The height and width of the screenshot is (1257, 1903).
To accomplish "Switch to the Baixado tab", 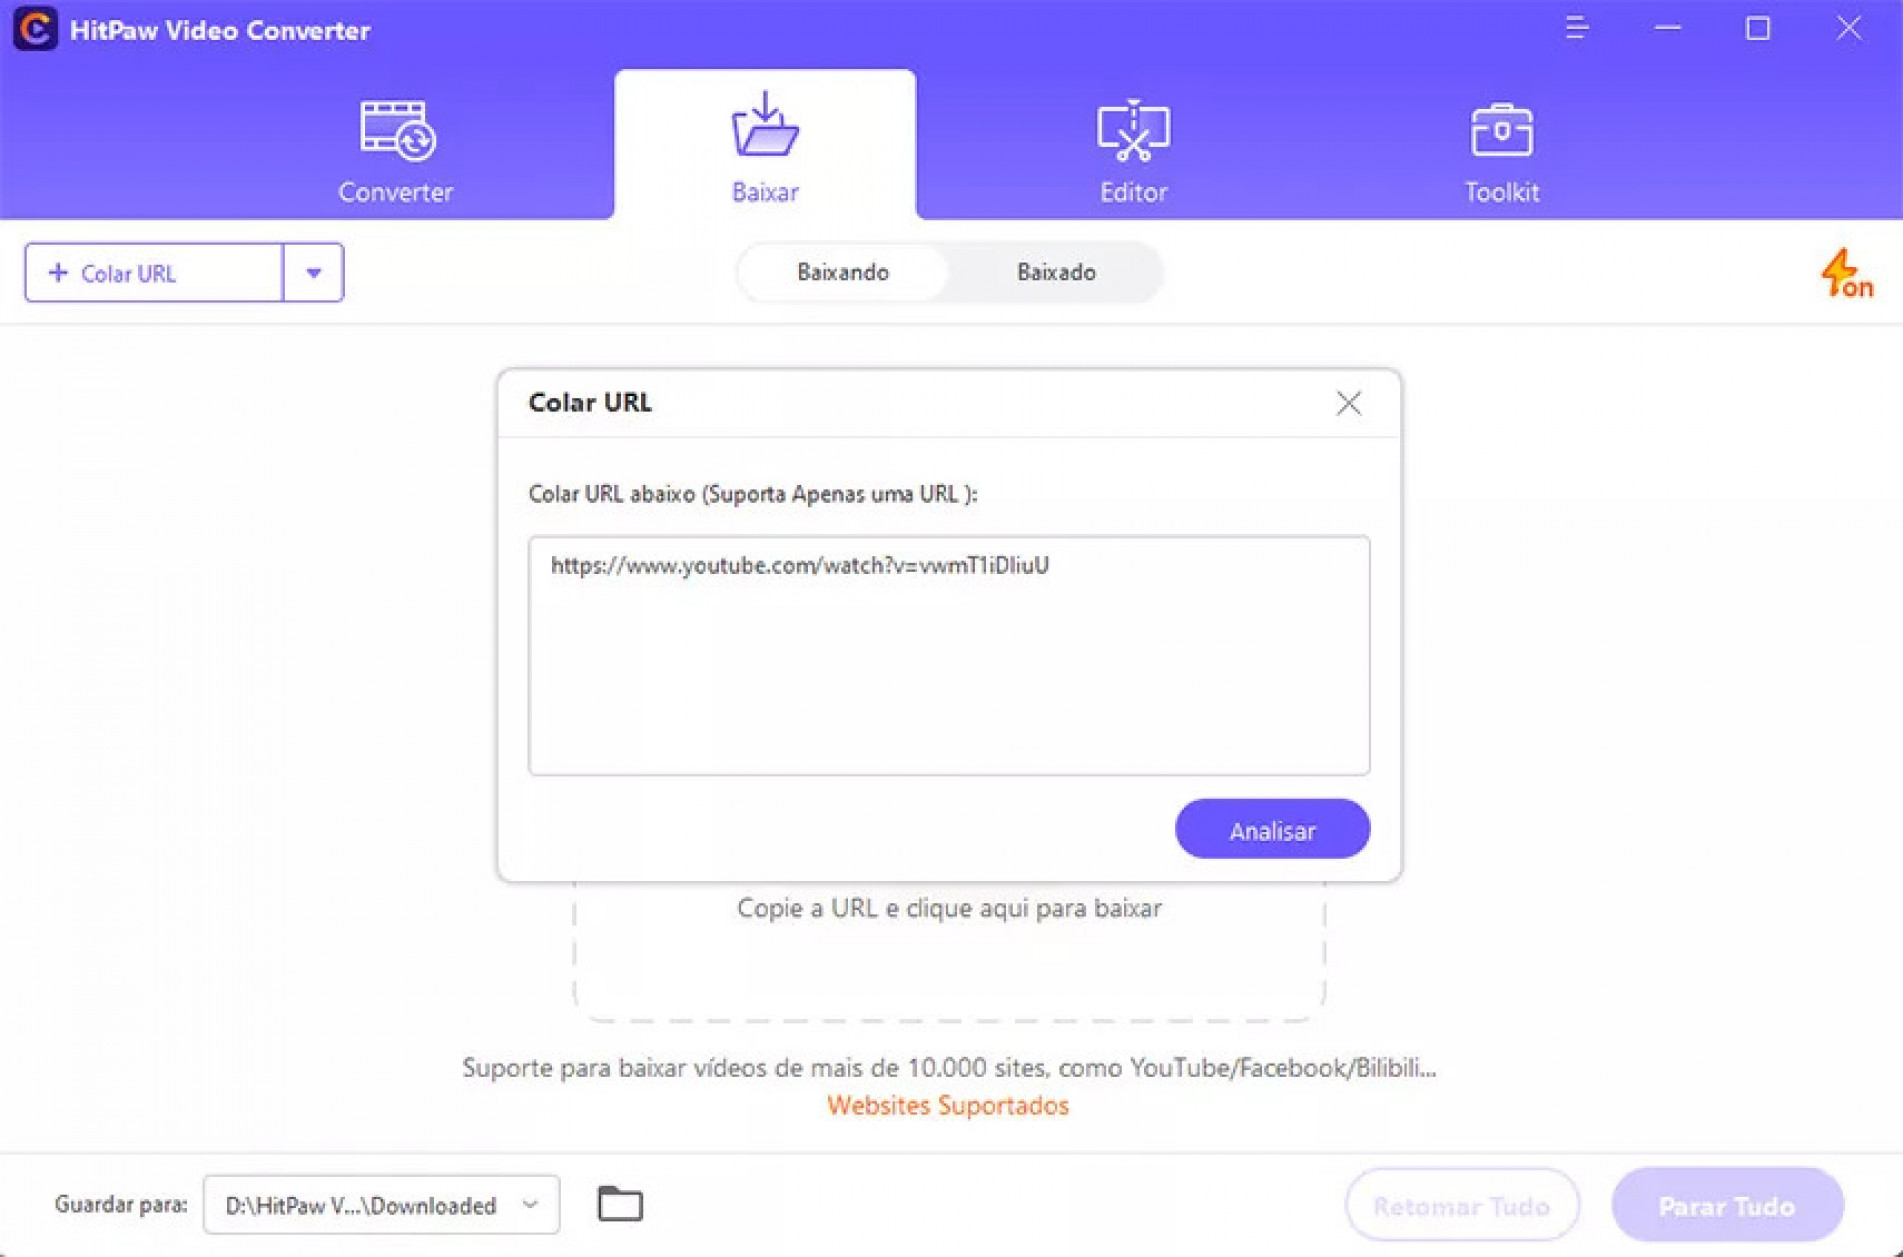I will [x=1056, y=272].
